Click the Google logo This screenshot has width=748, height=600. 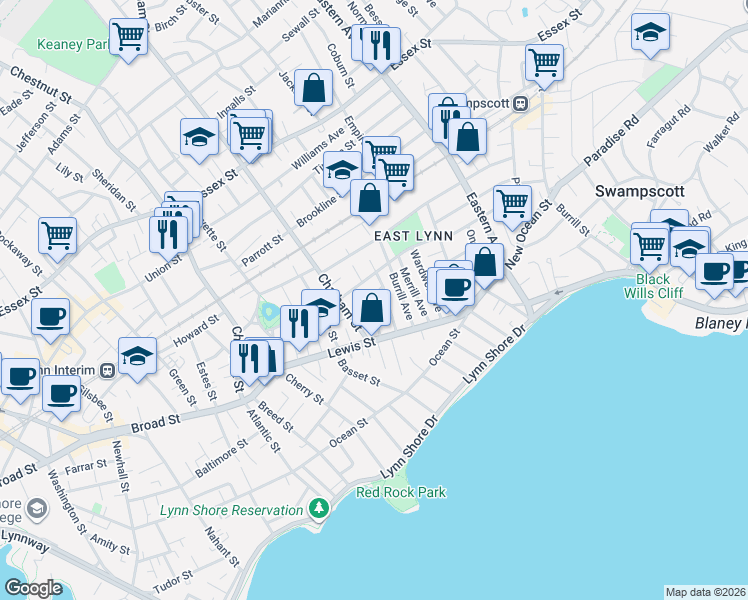click(x=34, y=588)
